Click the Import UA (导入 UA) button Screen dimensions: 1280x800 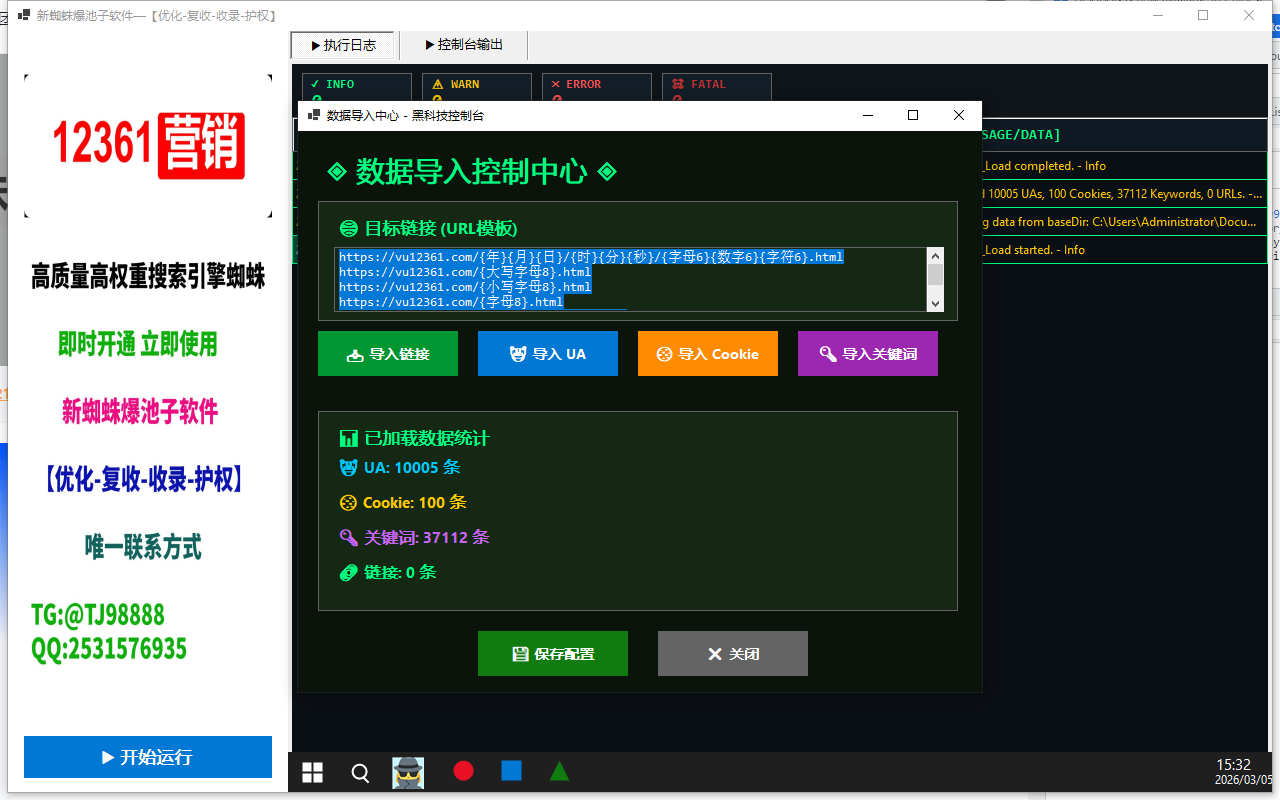pyautogui.click(x=547, y=354)
